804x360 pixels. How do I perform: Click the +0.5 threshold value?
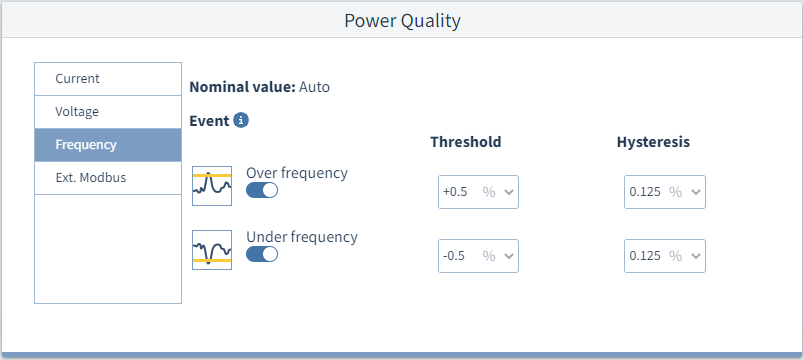(455, 192)
